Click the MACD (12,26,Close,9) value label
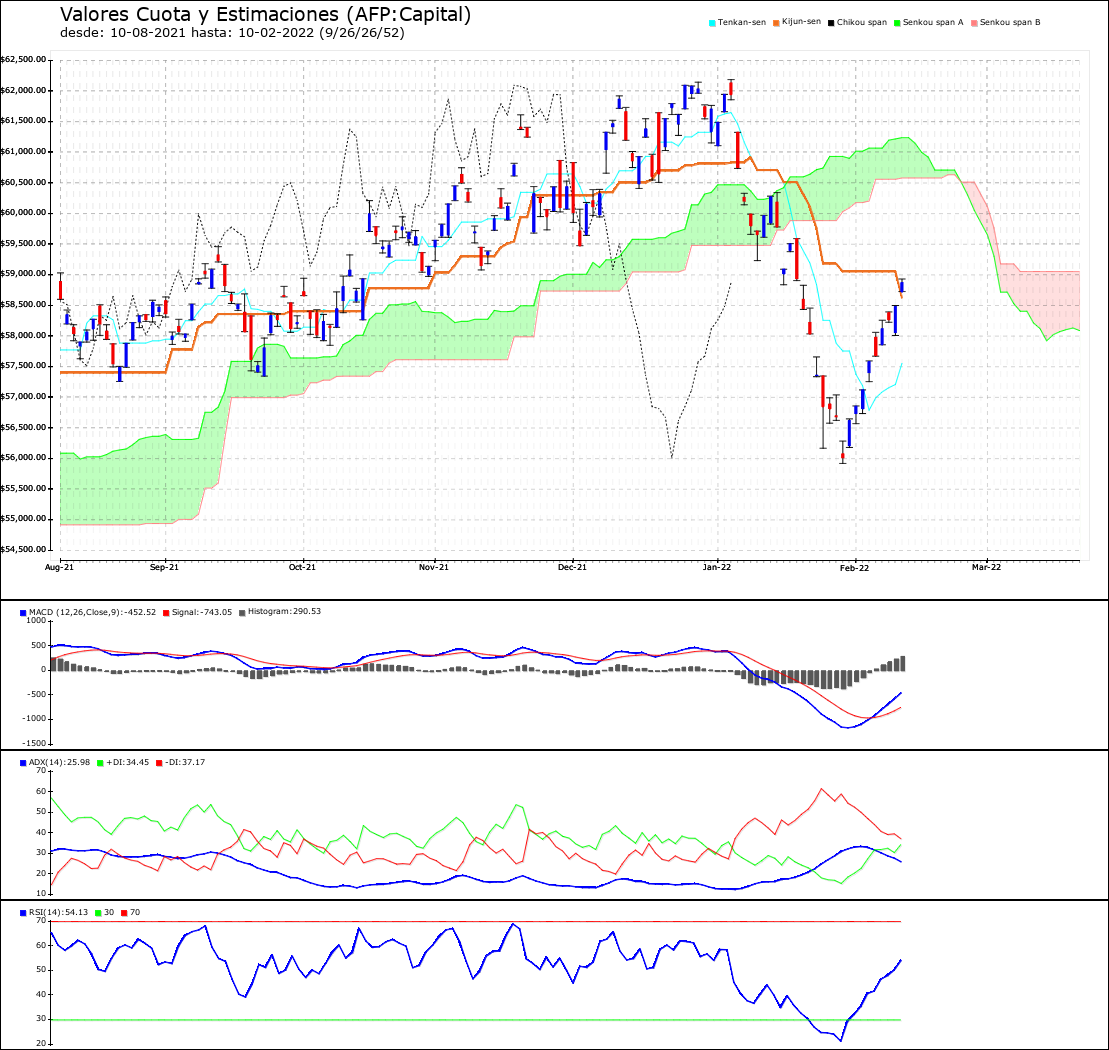Screen dimensions: 1109x1050 pyautogui.click(x=92, y=612)
